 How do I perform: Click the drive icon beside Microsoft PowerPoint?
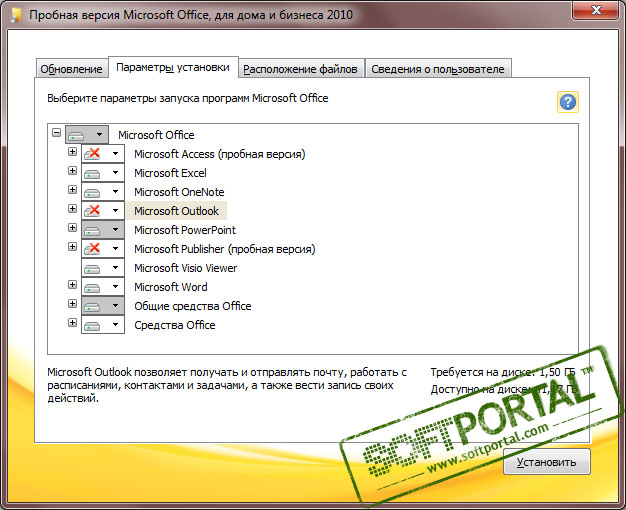pos(92,231)
